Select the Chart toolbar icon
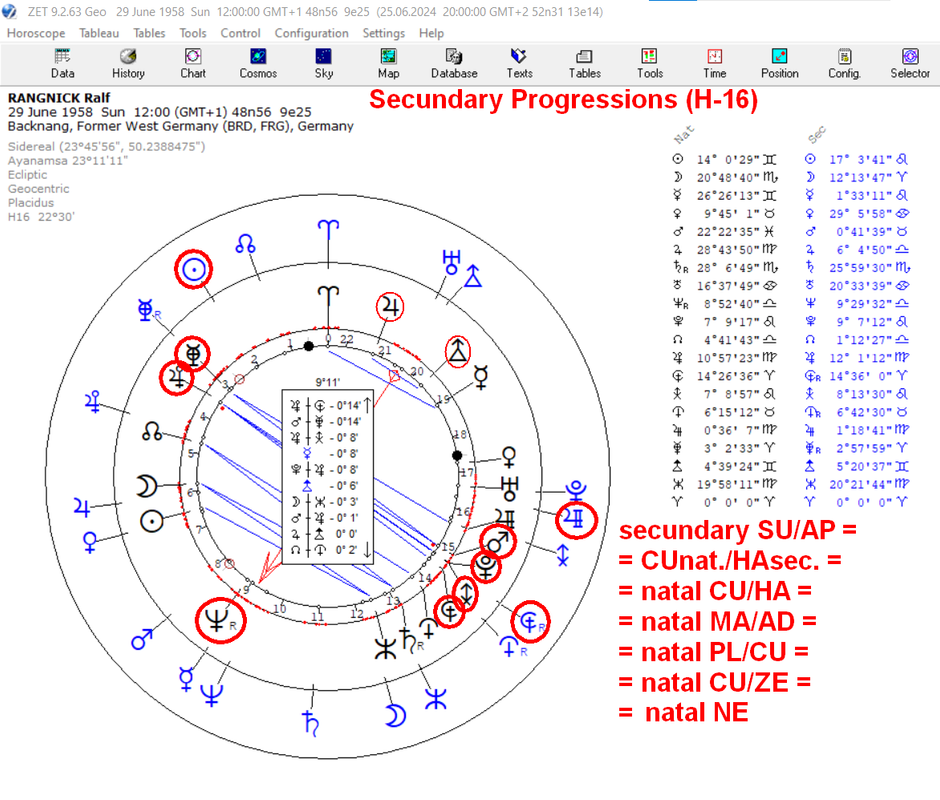The width and height of the screenshot is (940, 800). pyautogui.click(x=192, y=64)
